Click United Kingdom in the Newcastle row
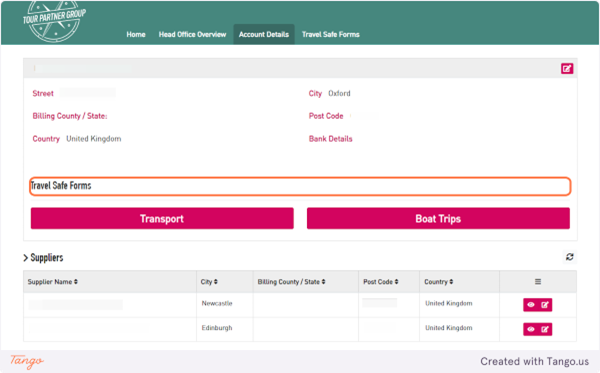The image size is (600, 373). (448, 303)
